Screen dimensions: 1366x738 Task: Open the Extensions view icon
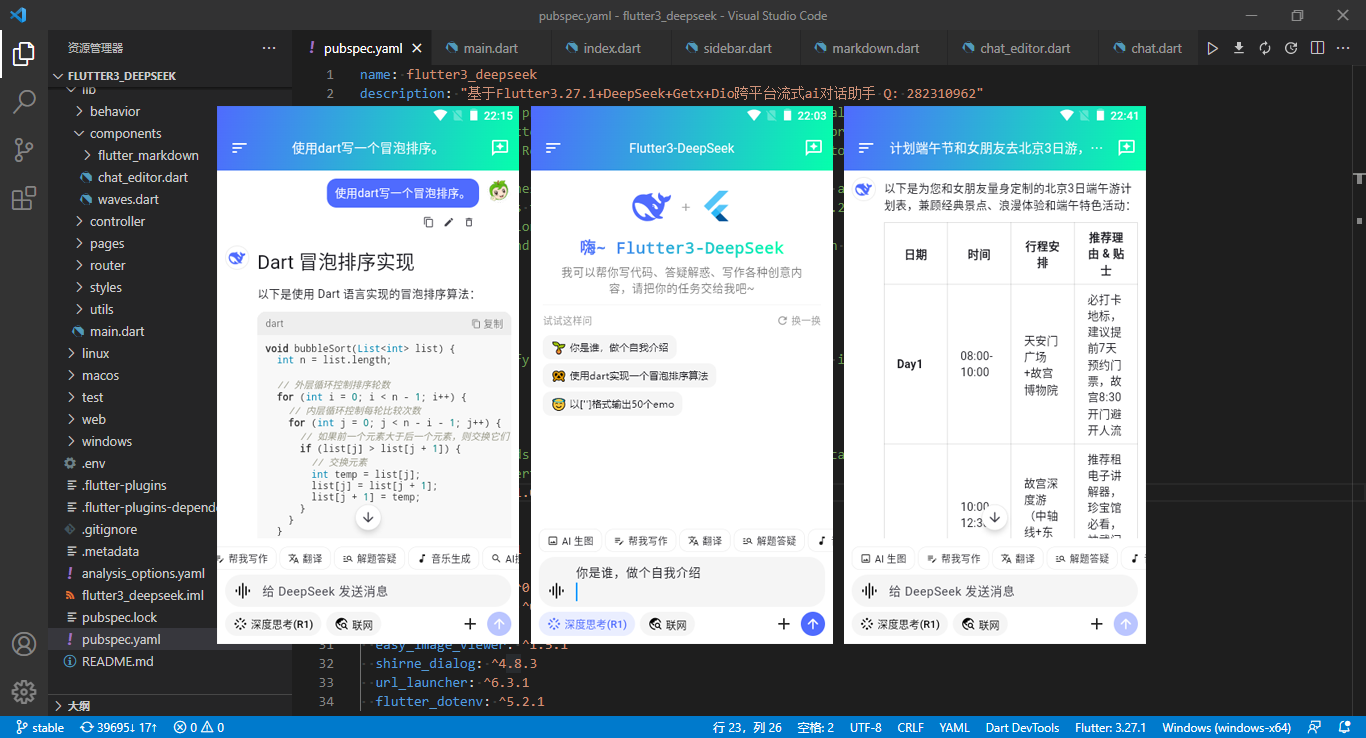(x=24, y=199)
